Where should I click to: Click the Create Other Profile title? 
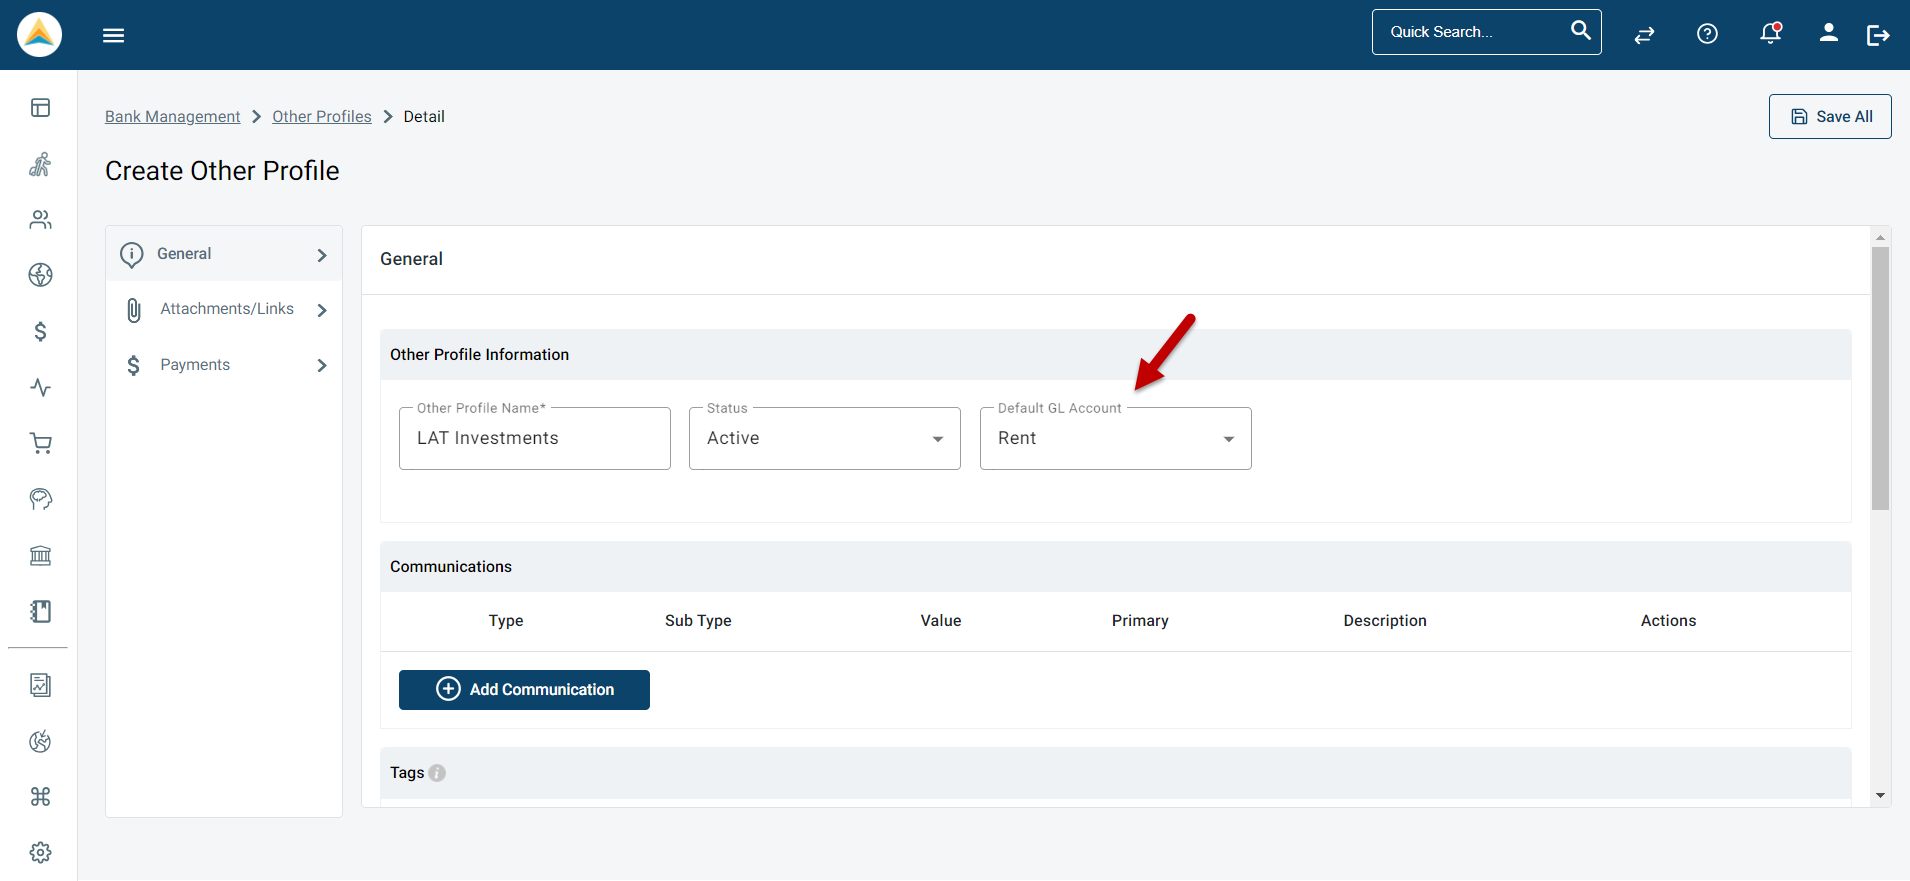[x=222, y=171]
